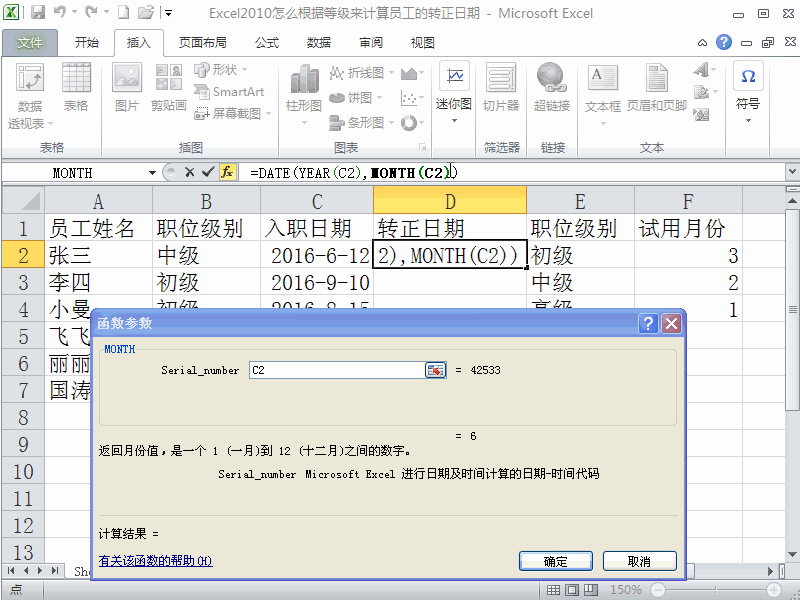Click 取消 to cancel the dialog
The height and width of the screenshot is (600, 800).
tap(639, 561)
